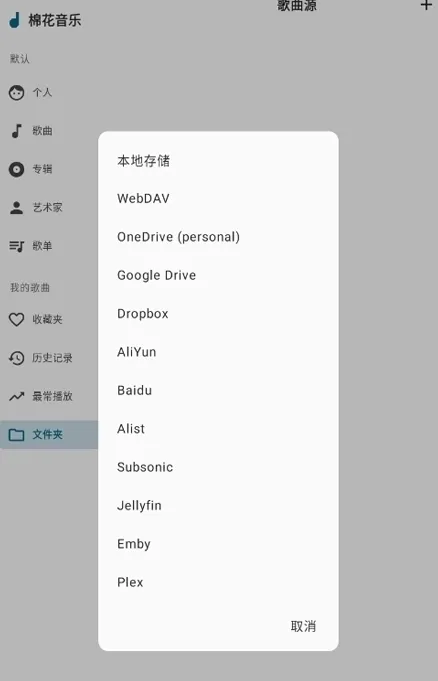Click the 棉花音乐 music note logo

15,20
